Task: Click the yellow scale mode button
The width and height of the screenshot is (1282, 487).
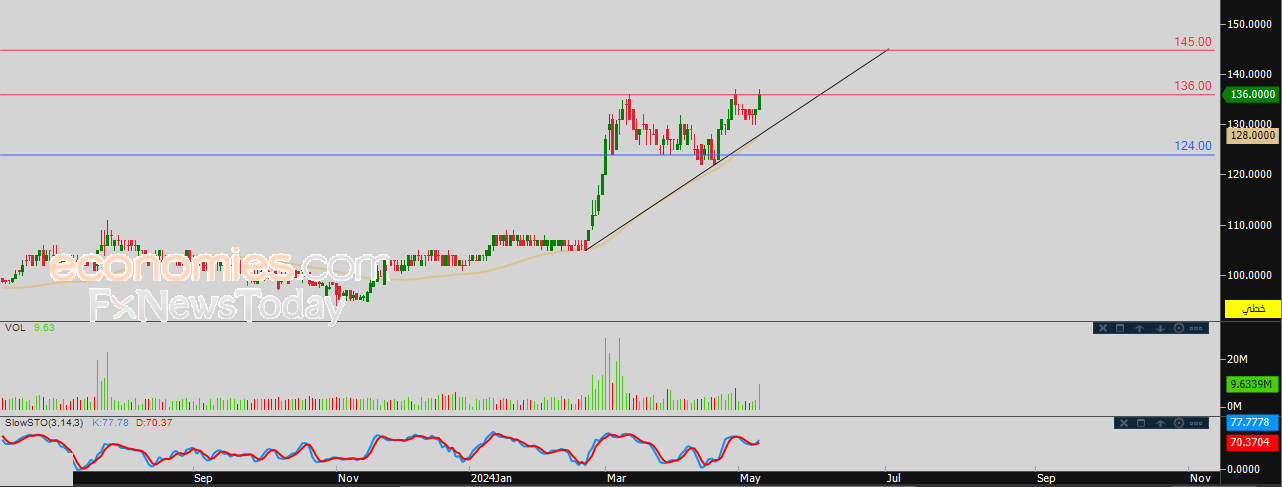Action: click(x=1254, y=308)
